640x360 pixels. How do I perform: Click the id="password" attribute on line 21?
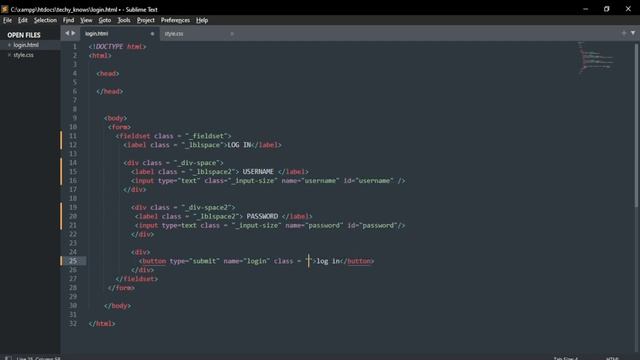click(372, 225)
